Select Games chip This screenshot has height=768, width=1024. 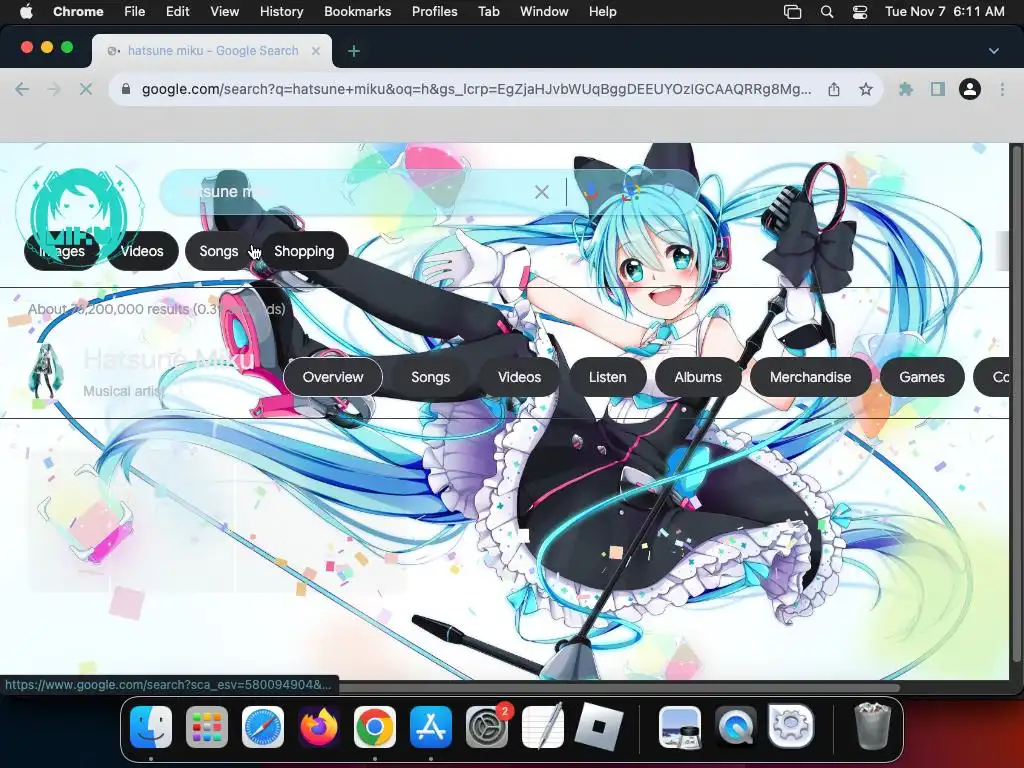922,377
